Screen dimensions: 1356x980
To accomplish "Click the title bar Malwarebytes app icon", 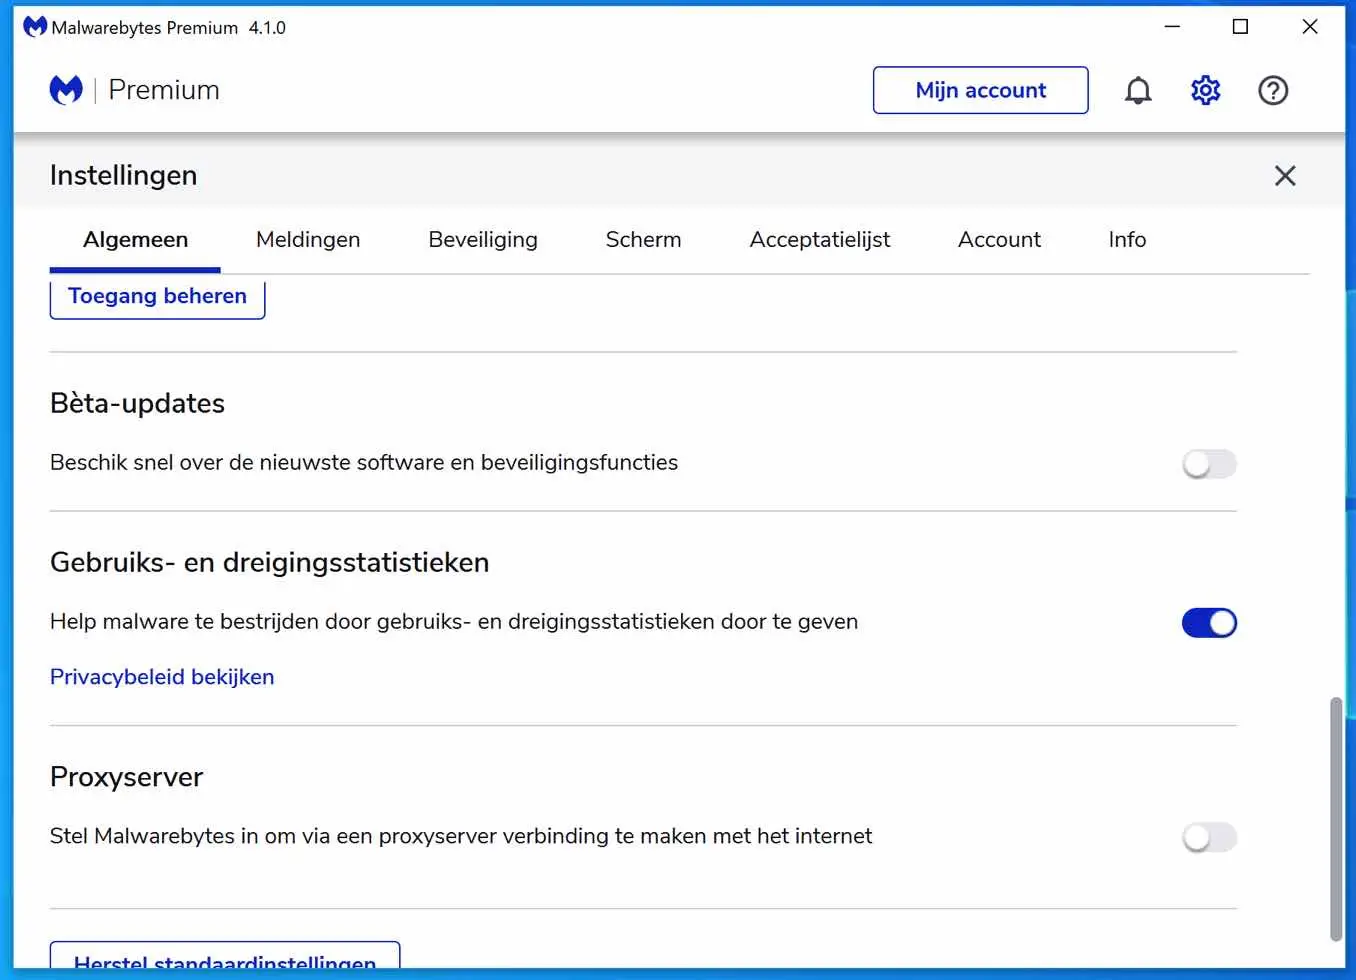I will [35, 27].
